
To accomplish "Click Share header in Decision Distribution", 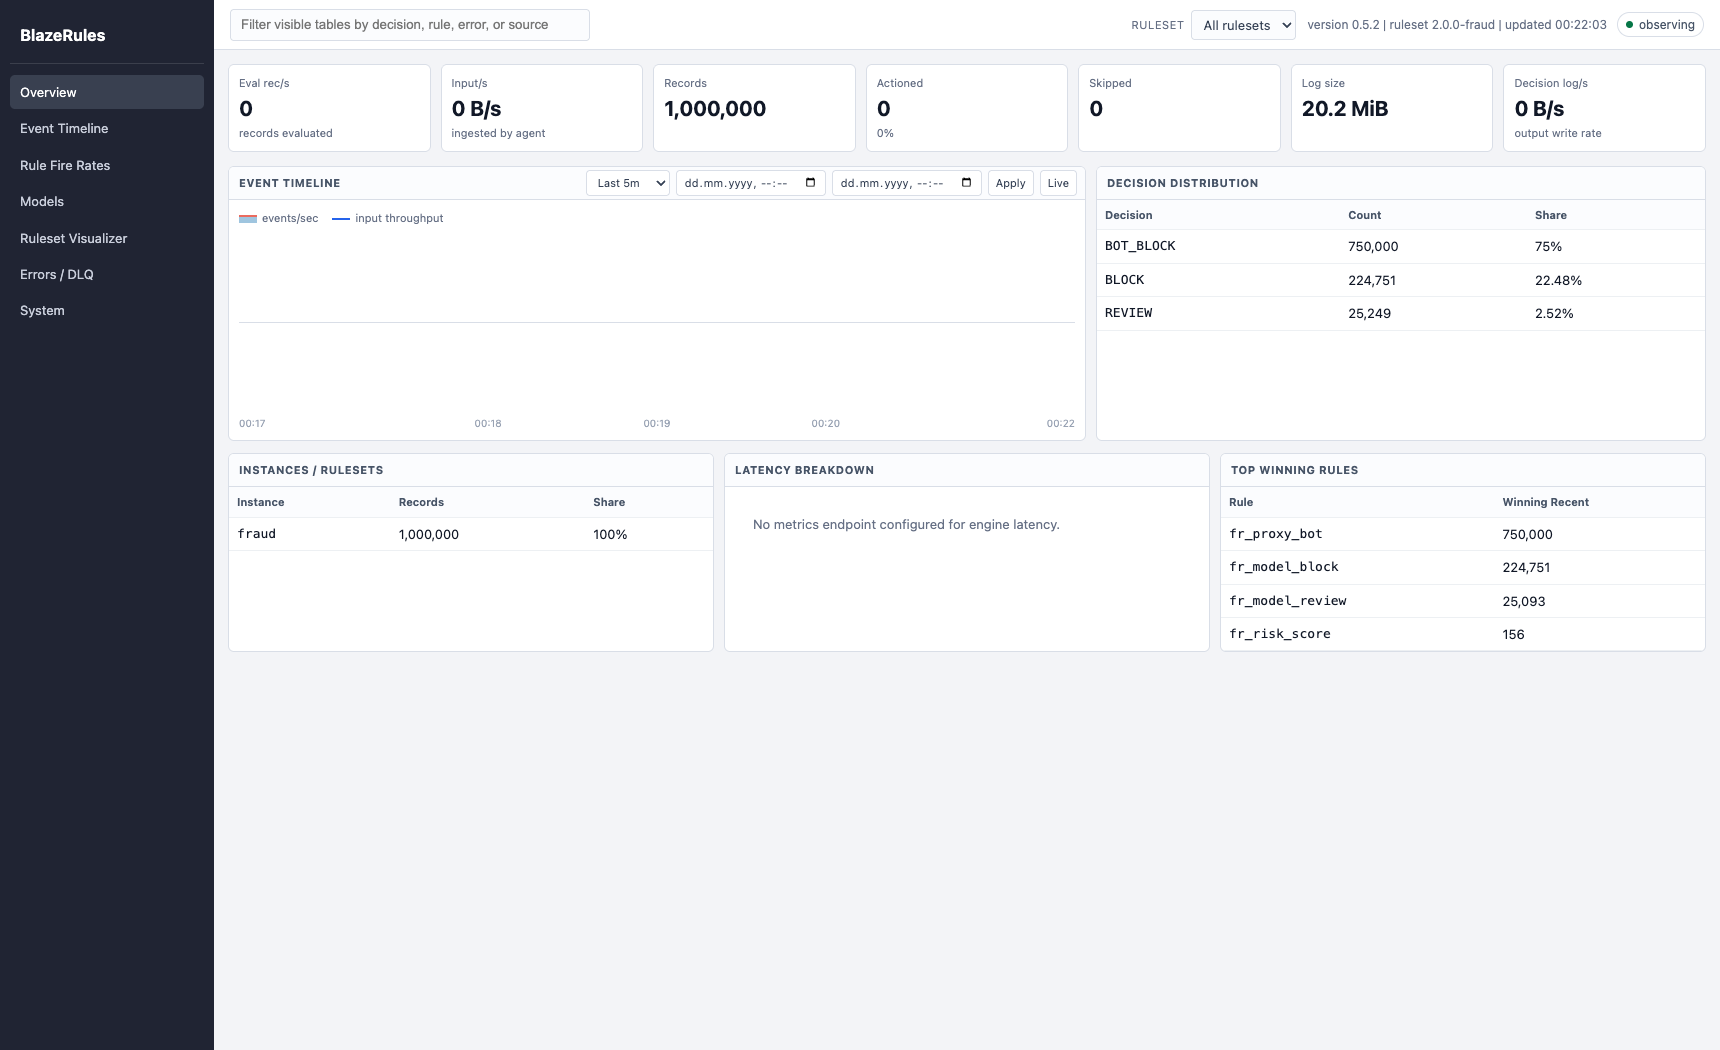I will pyautogui.click(x=1550, y=215).
